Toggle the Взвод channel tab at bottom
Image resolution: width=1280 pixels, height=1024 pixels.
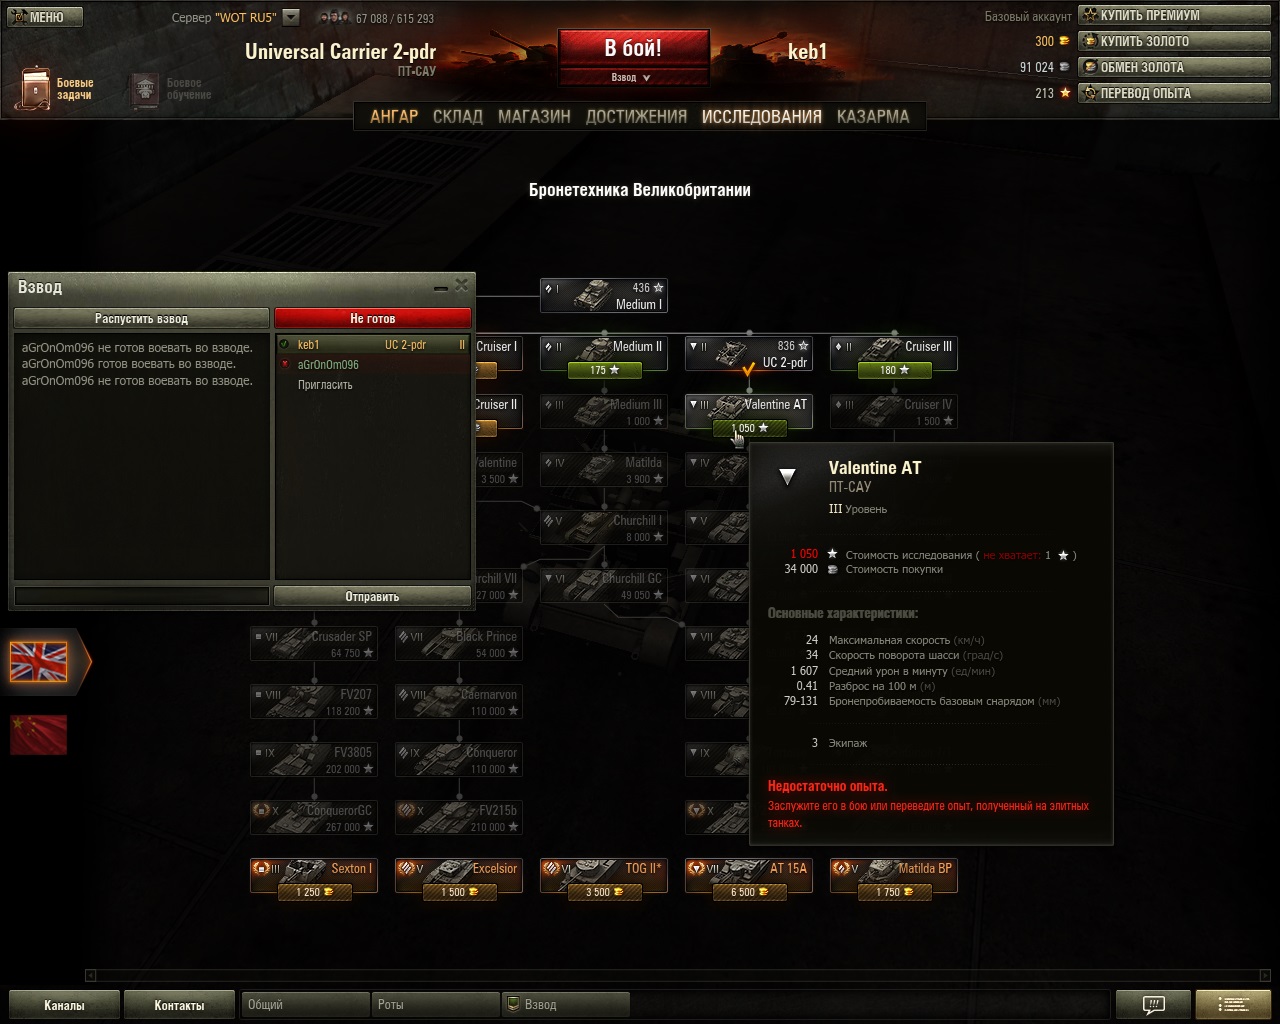click(565, 1004)
